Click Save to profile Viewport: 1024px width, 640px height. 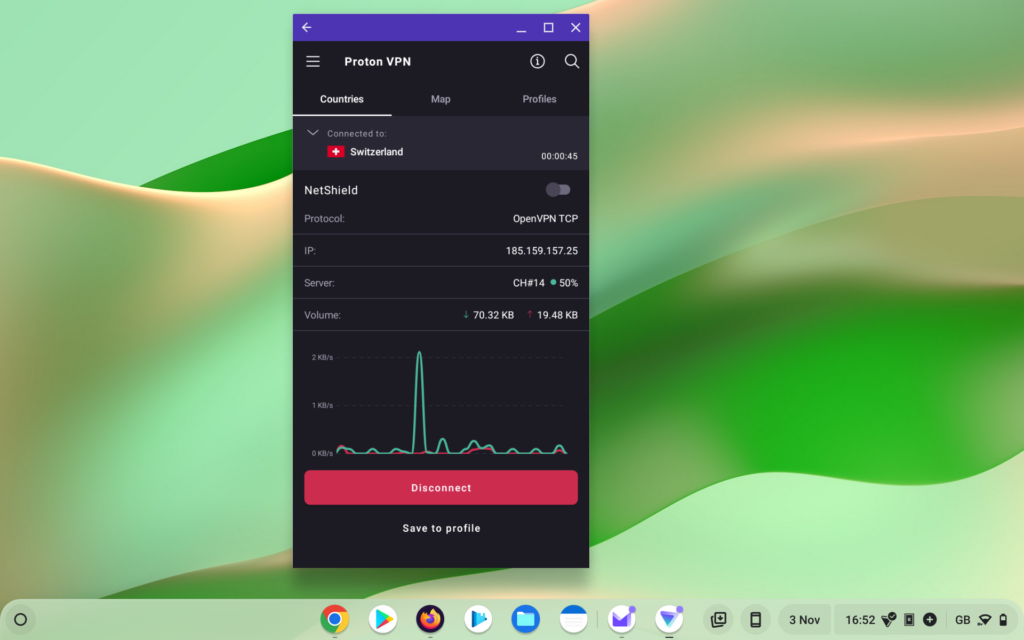[441, 528]
